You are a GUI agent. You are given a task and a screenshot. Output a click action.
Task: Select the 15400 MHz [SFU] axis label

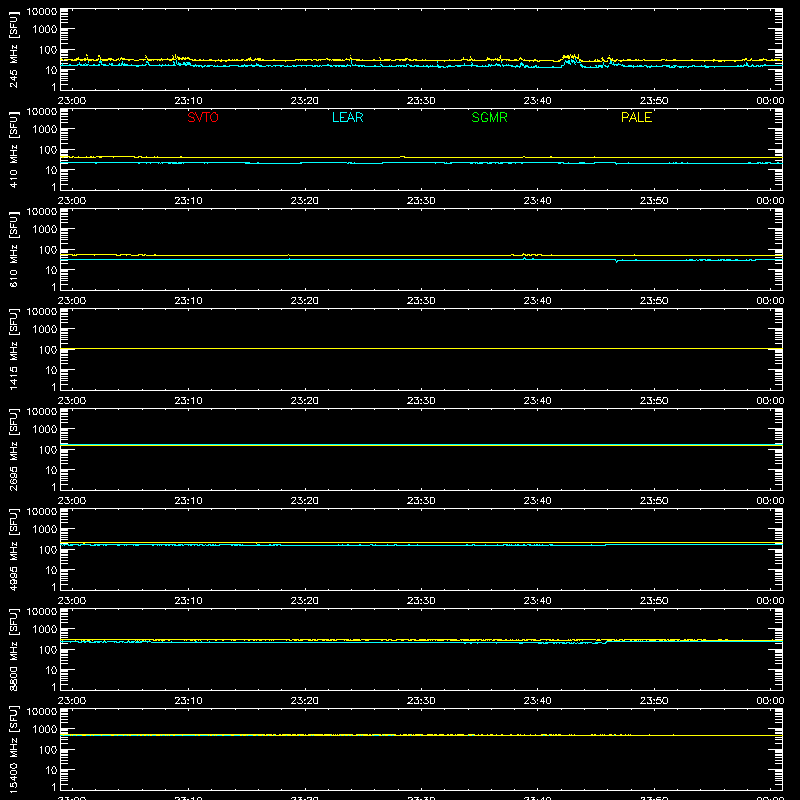point(14,749)
